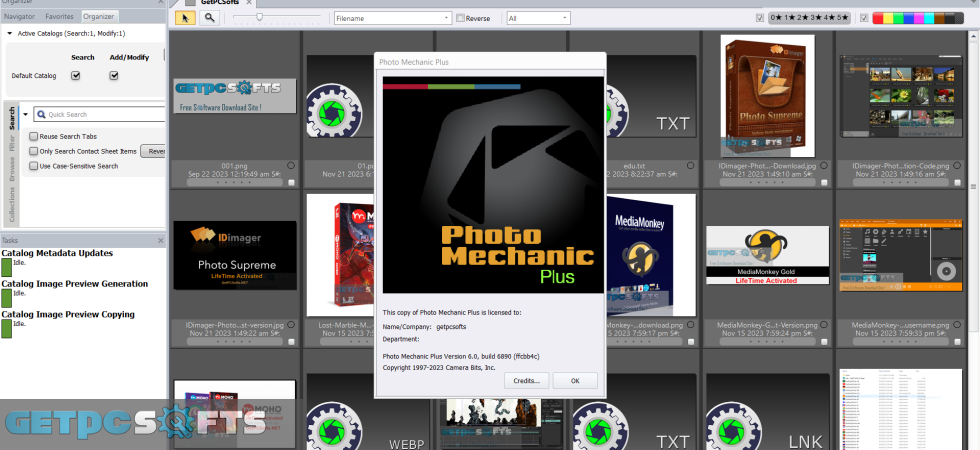Click the contact sheet scroll up arrow
Image resolution: width=980 pixels, height=450 pixels.
pyautogui.click(x=973, y=35)
